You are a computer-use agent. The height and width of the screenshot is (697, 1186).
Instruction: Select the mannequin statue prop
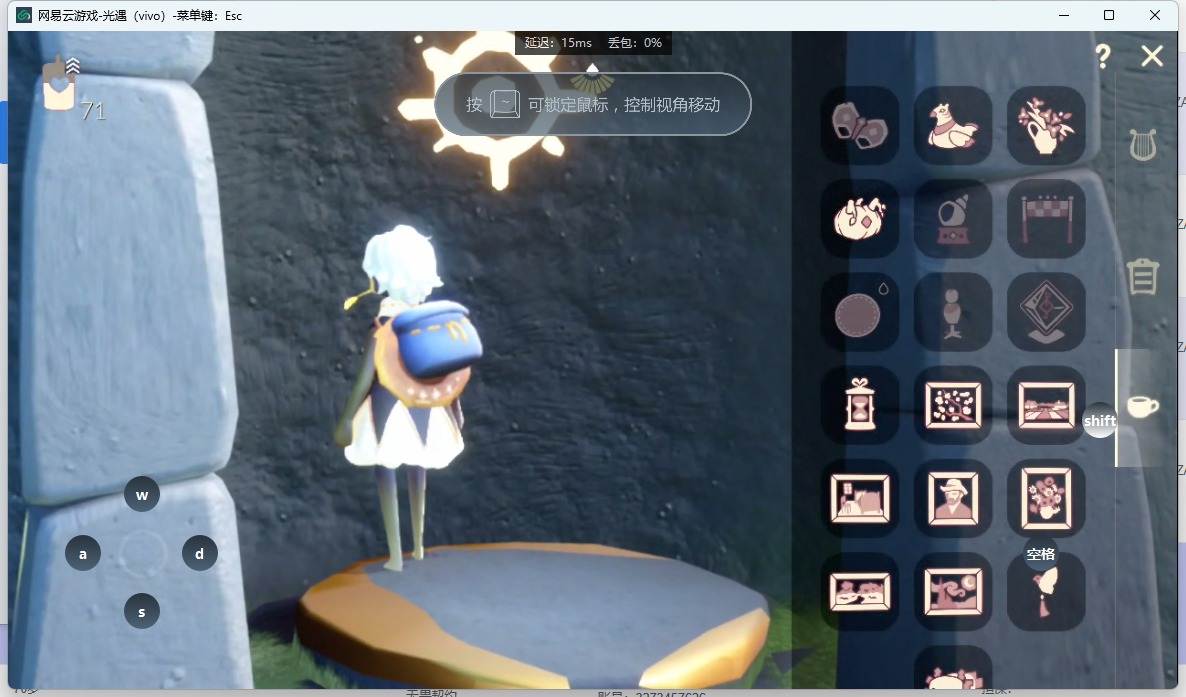point(953,312)
